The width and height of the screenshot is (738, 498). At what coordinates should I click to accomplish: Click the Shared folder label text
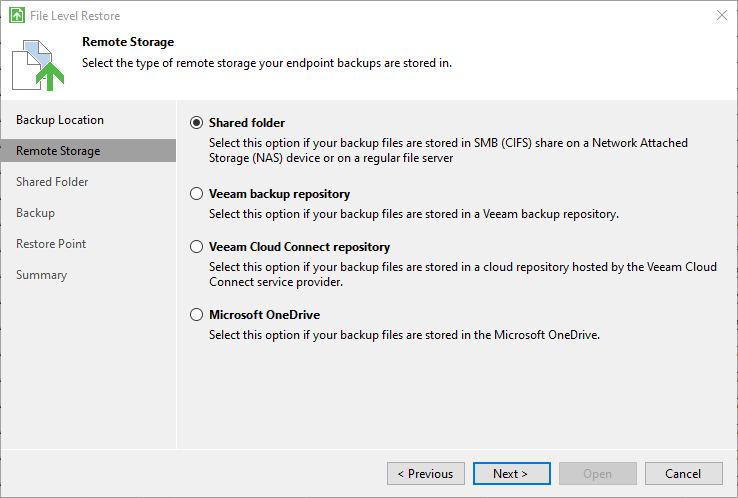tap(247, 123)
